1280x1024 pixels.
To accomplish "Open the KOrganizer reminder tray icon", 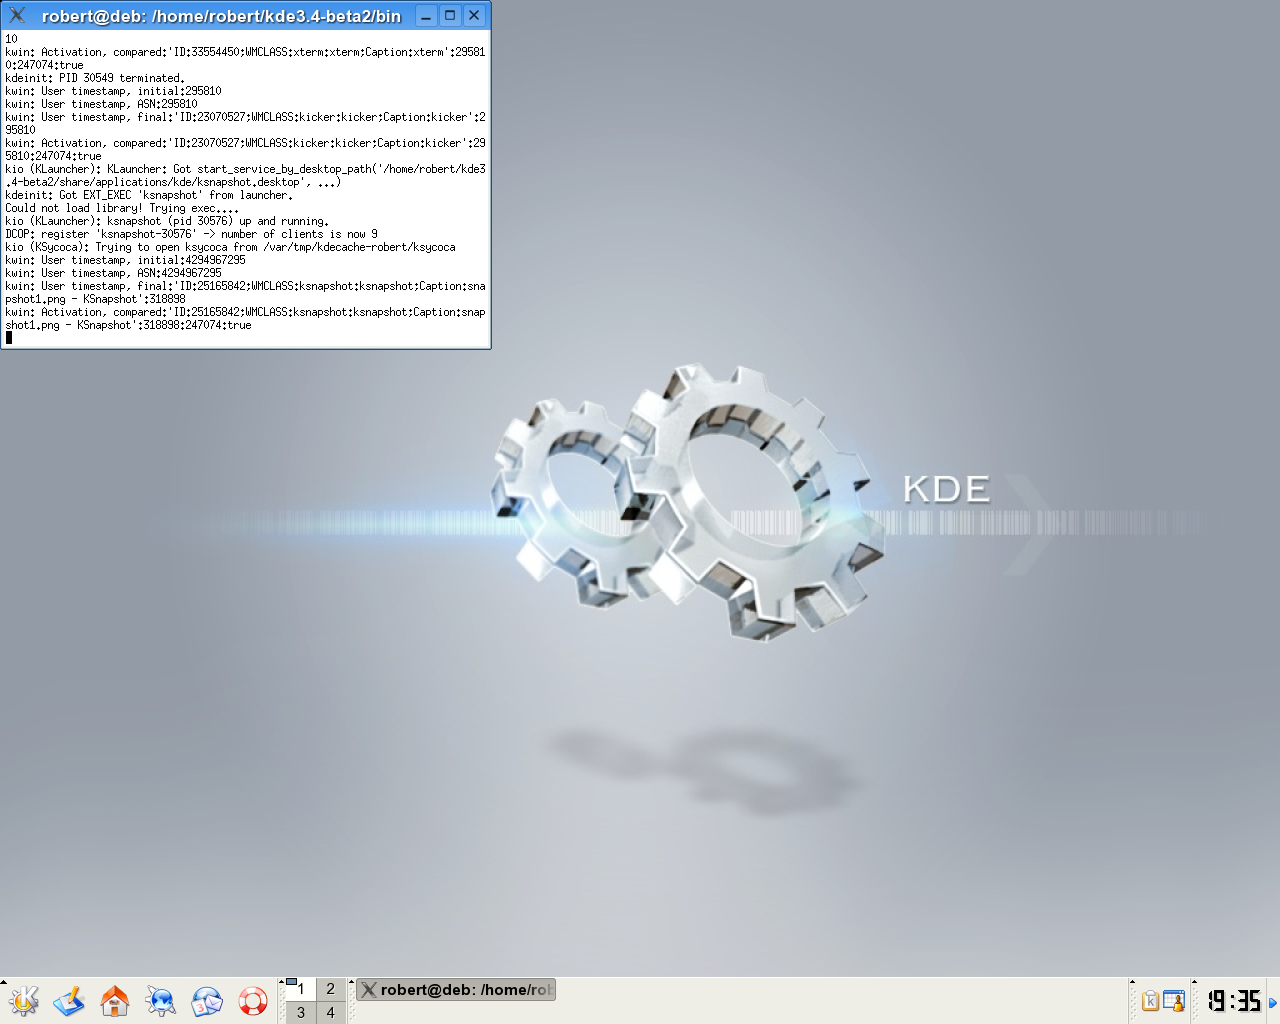I will (1174, 1001).
